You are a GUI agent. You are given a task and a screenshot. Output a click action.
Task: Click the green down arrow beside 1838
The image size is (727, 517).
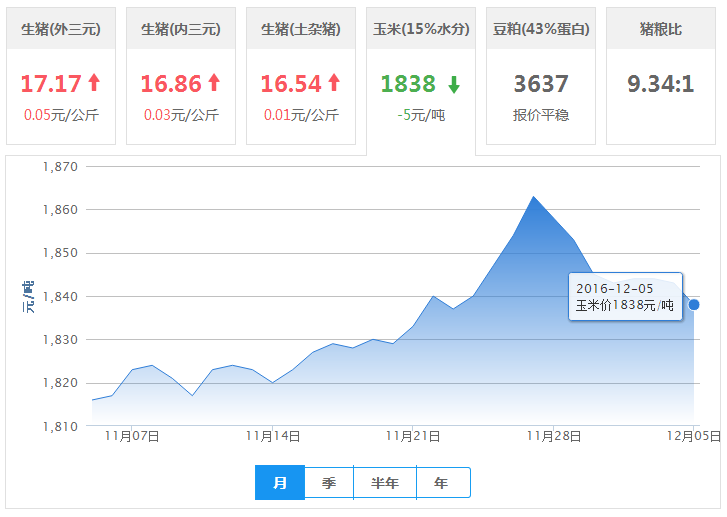click(x=454, y=85)
